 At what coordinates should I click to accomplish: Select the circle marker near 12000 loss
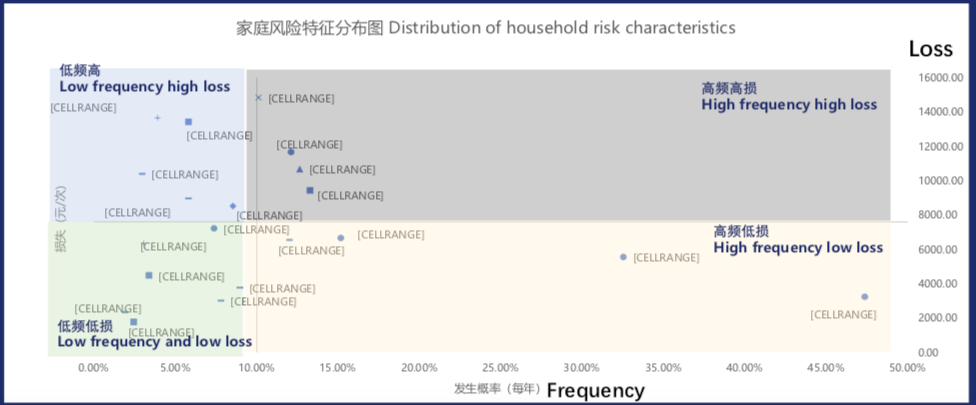click(x=291, y=152)
